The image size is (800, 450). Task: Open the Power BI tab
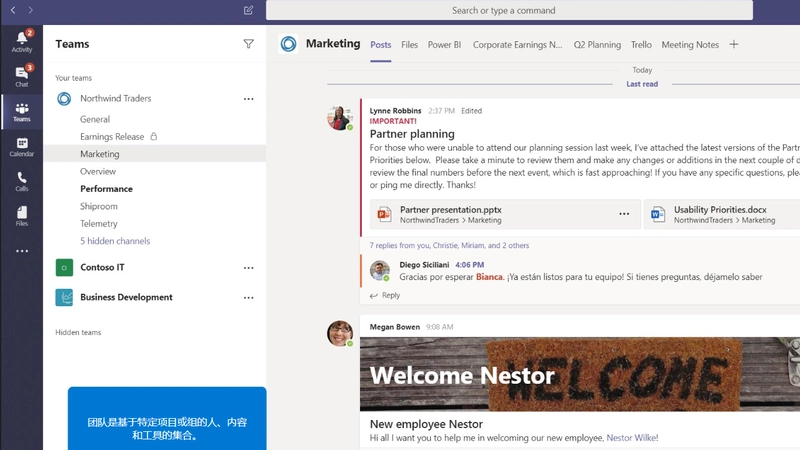pos(444,45)
